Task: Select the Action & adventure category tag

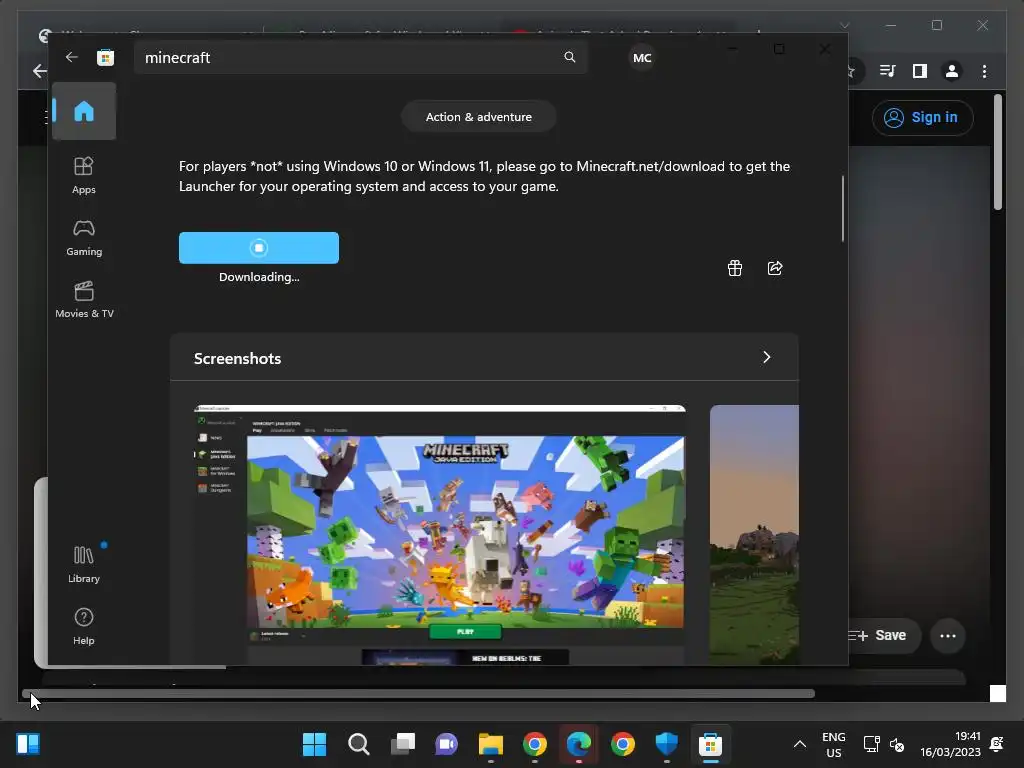Action: point(479,117)
